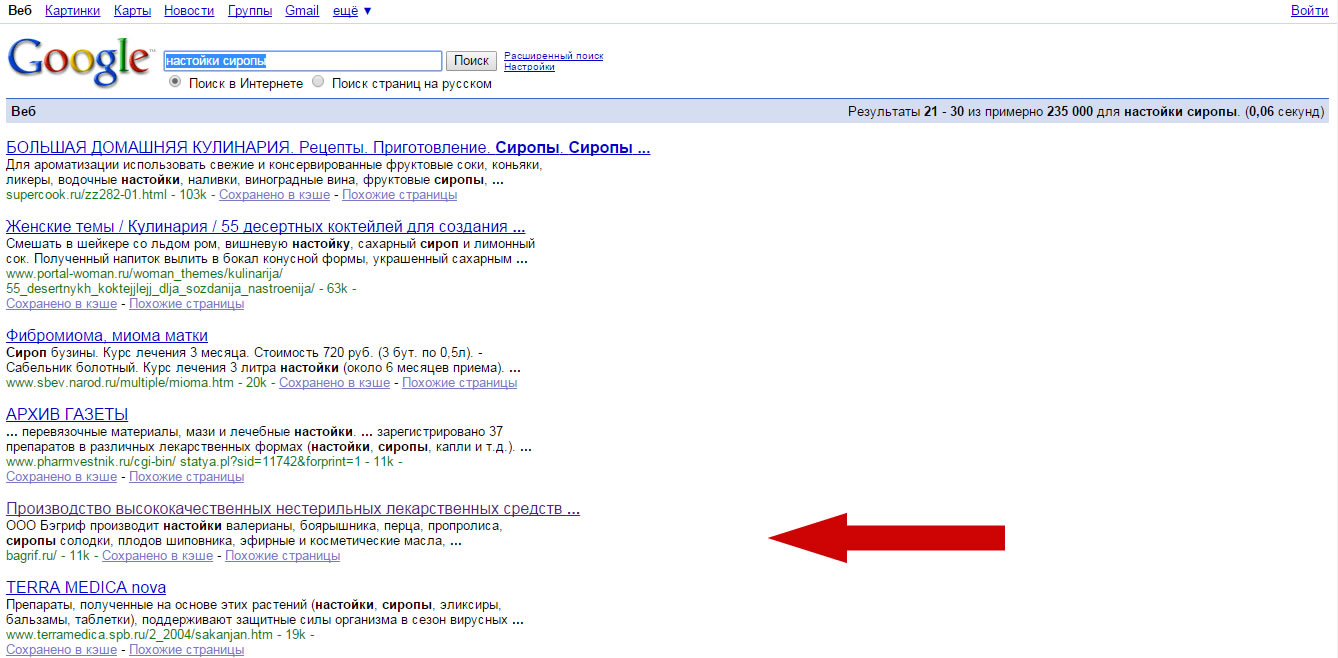Open the Карты tab

(x=132, y=11)
